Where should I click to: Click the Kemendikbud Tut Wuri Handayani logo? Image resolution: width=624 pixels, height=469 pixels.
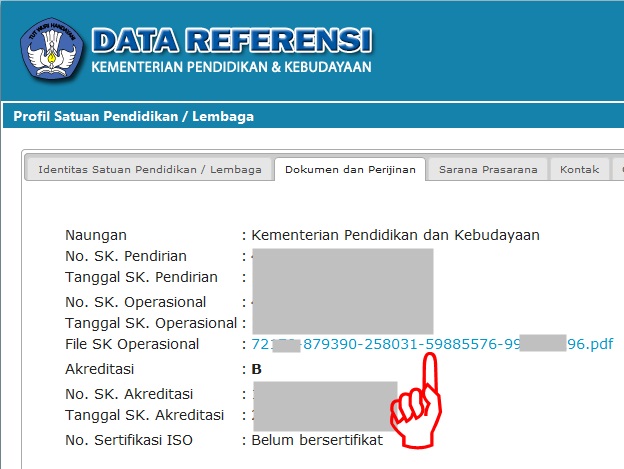(x=52, y=49)
